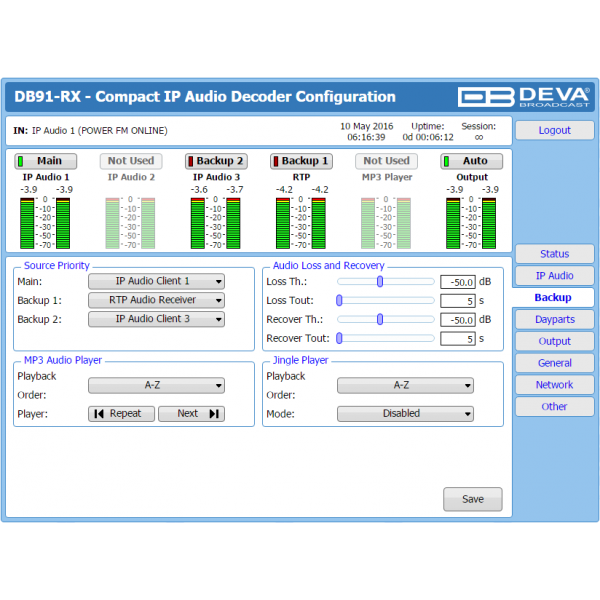
Task: Click the Recover Tout seconds field
Action: (458, 339)
